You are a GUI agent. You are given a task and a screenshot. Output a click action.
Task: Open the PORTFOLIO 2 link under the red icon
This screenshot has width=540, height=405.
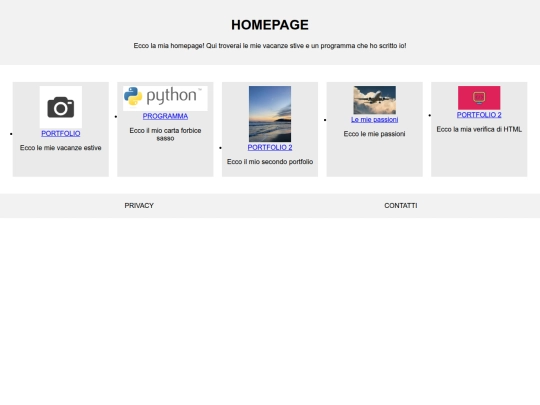(x=479, y=115)
